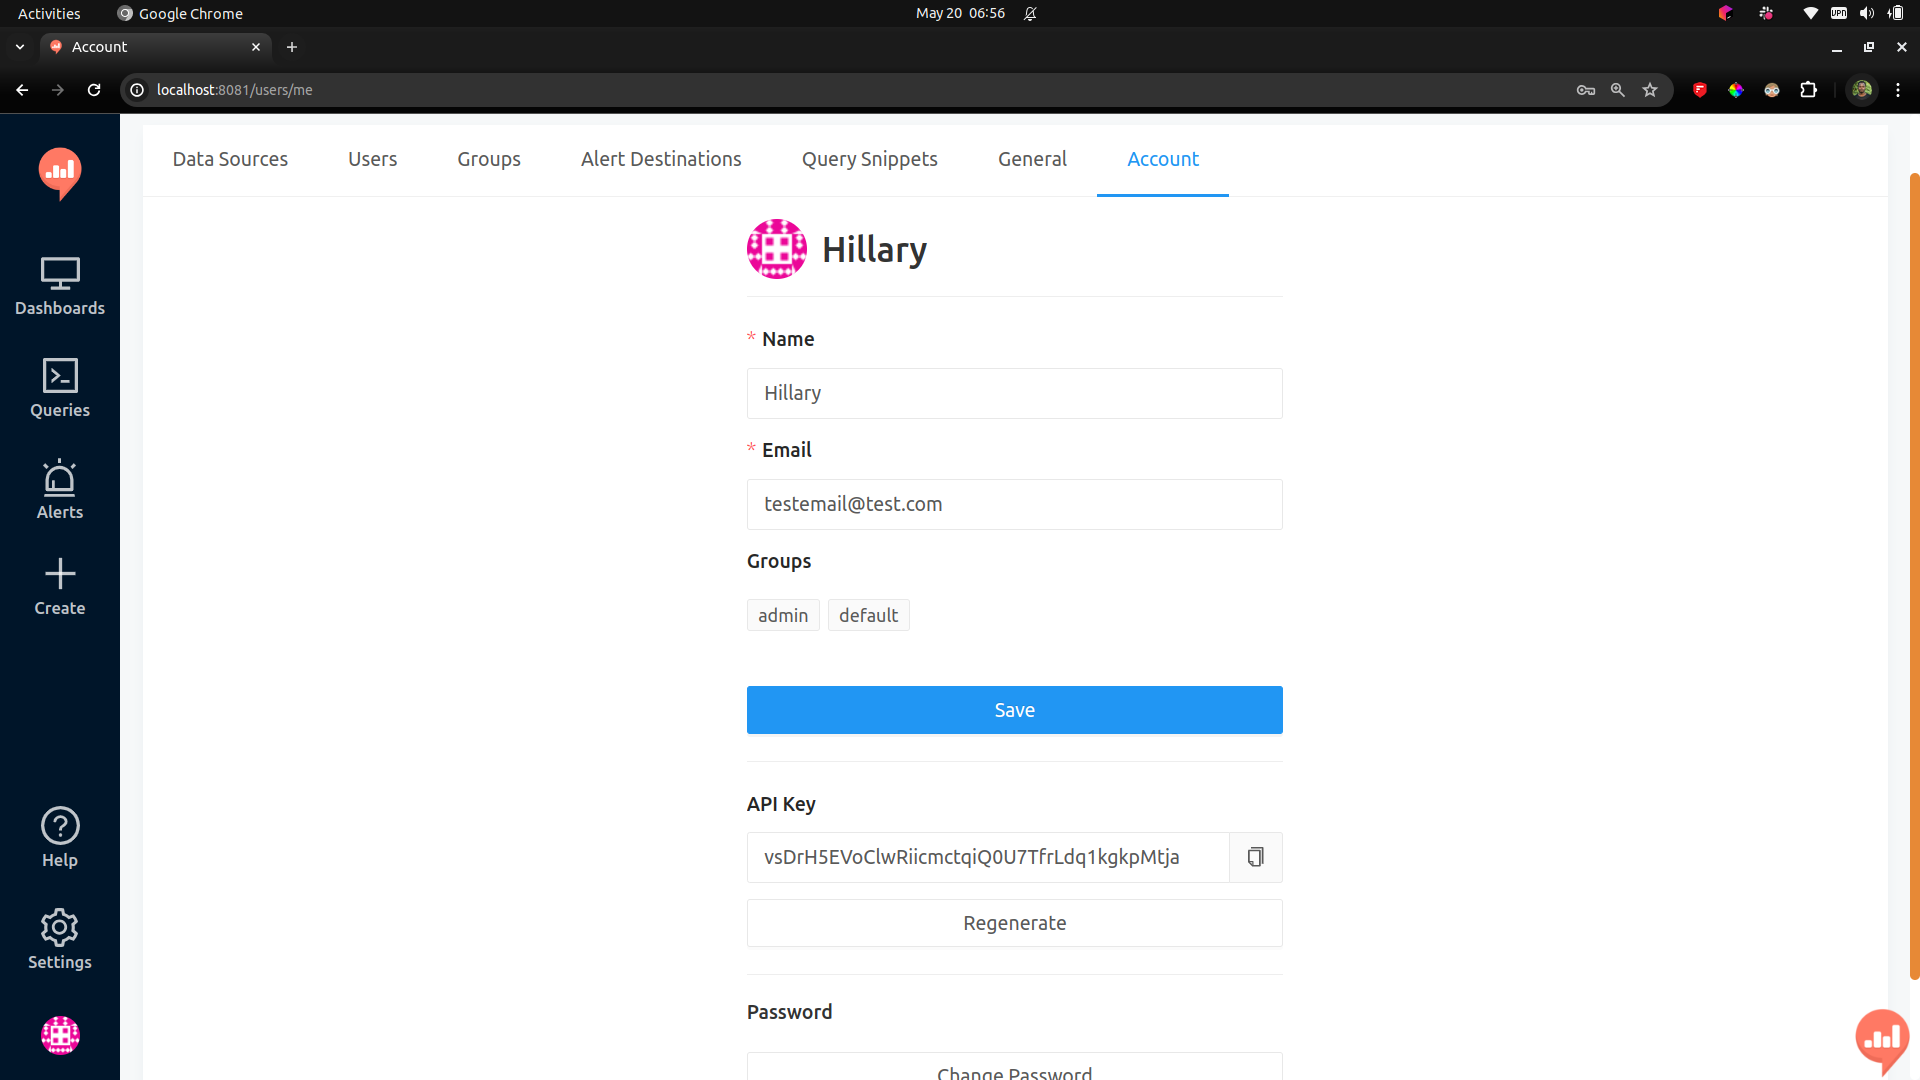Screen dimensions: 1920x1080
Task: Open the Chrome extensions puzzle icon
Action: [1808, 90]
